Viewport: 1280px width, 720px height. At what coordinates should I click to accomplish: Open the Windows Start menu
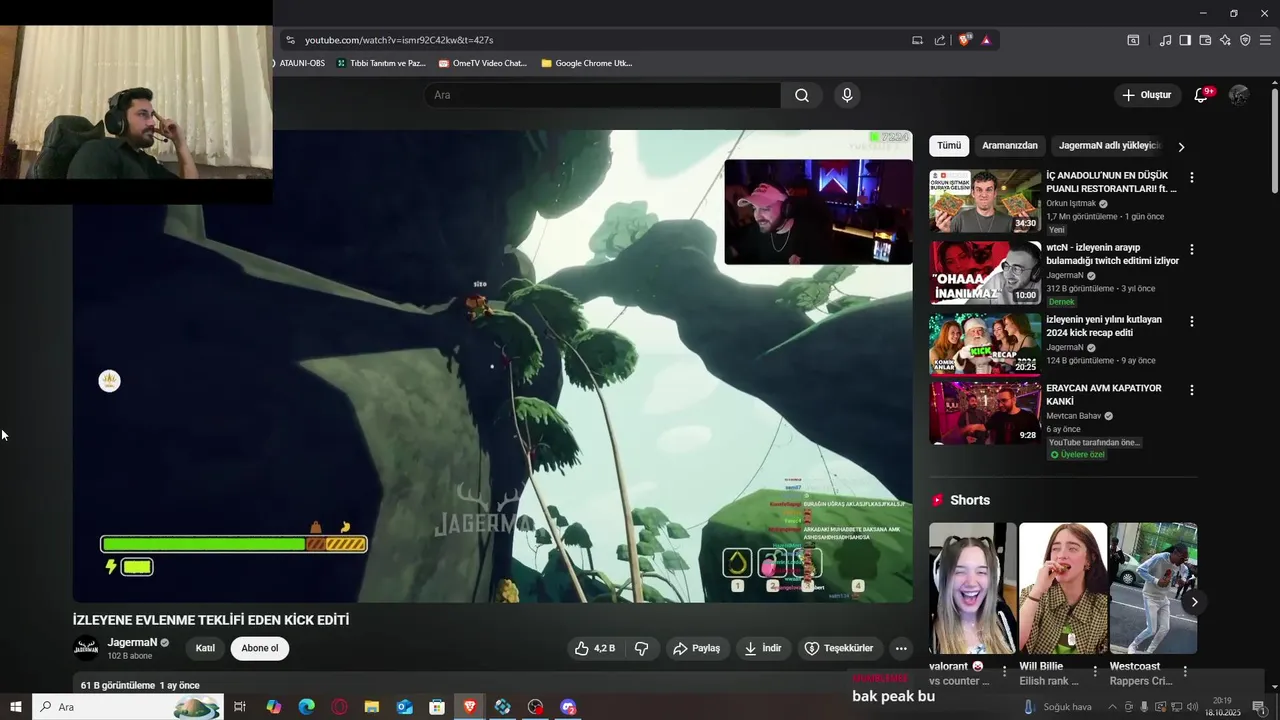pos(16,707)
